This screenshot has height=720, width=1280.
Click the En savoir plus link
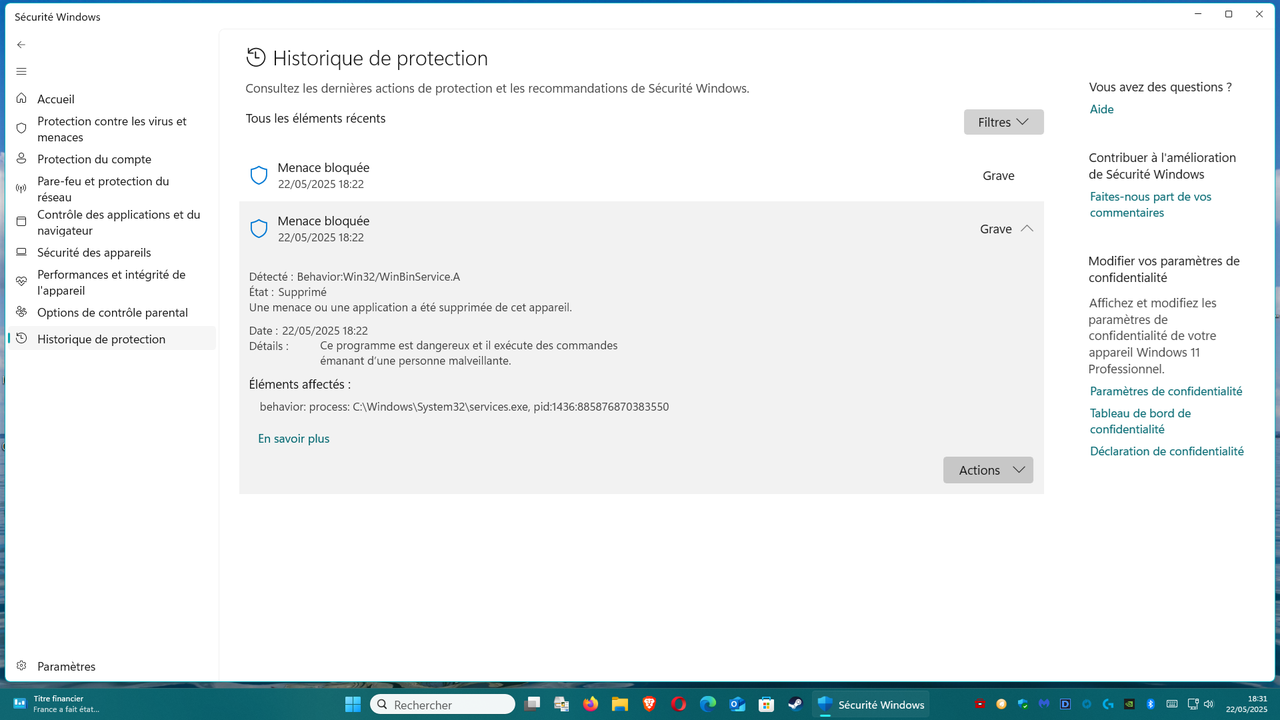point(293,438)
